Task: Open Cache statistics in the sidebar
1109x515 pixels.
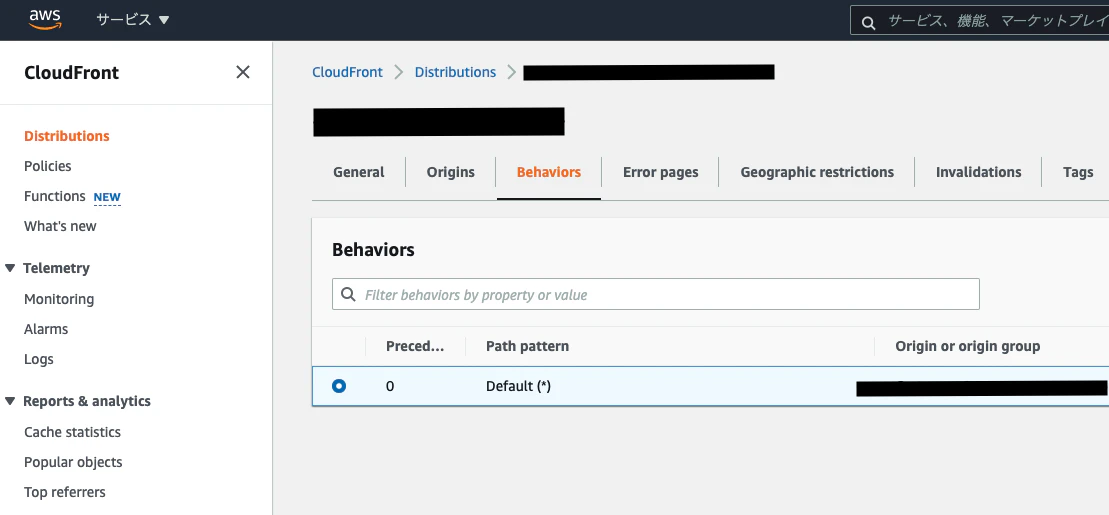Action: click(72, 432)
